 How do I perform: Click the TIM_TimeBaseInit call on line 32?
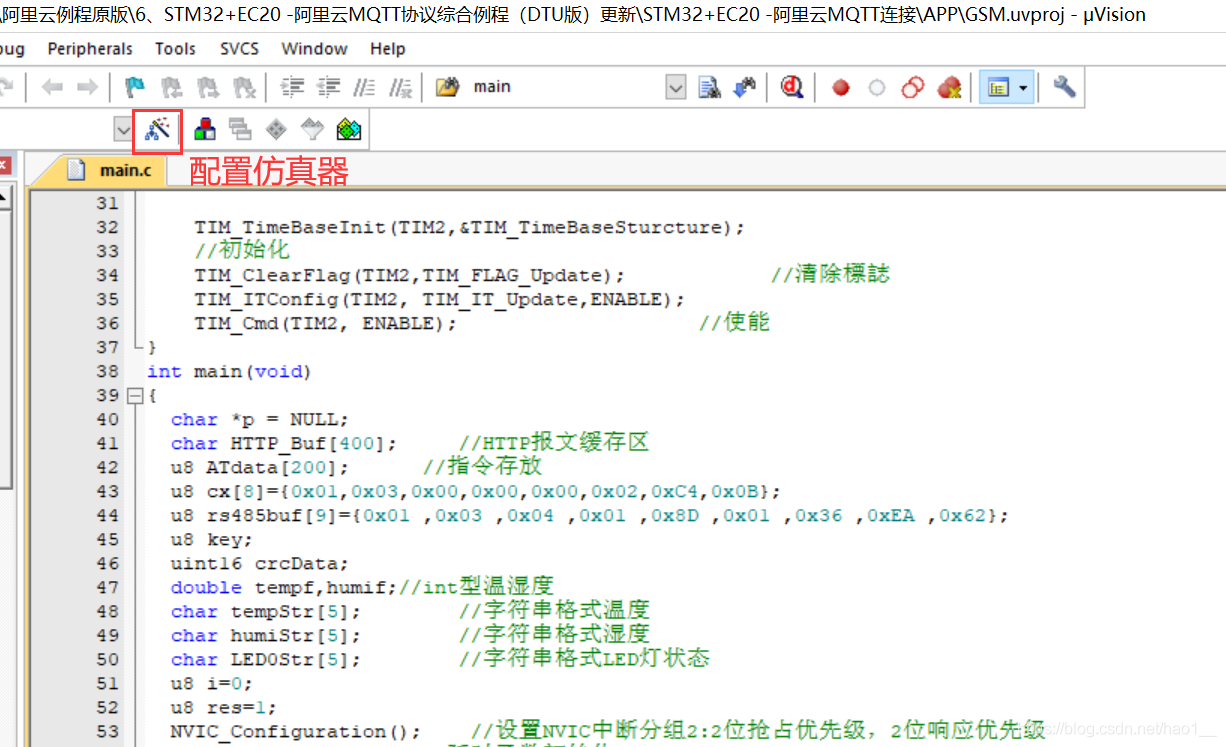click(x=470, y=227)
